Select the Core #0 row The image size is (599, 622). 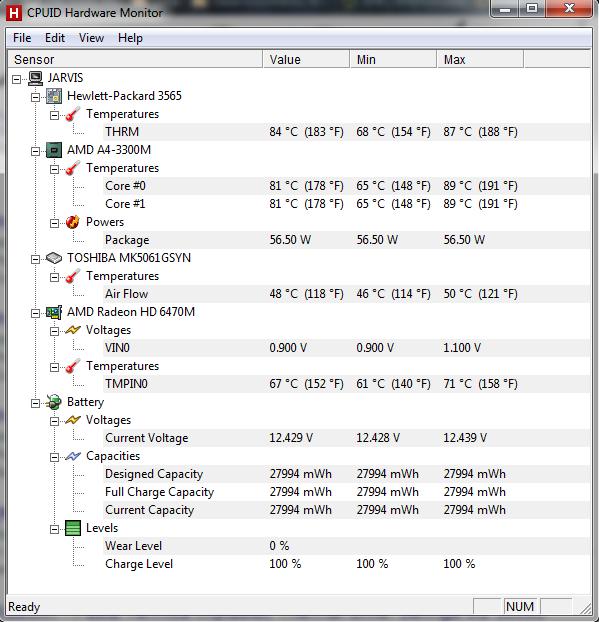tap(346, 186)
